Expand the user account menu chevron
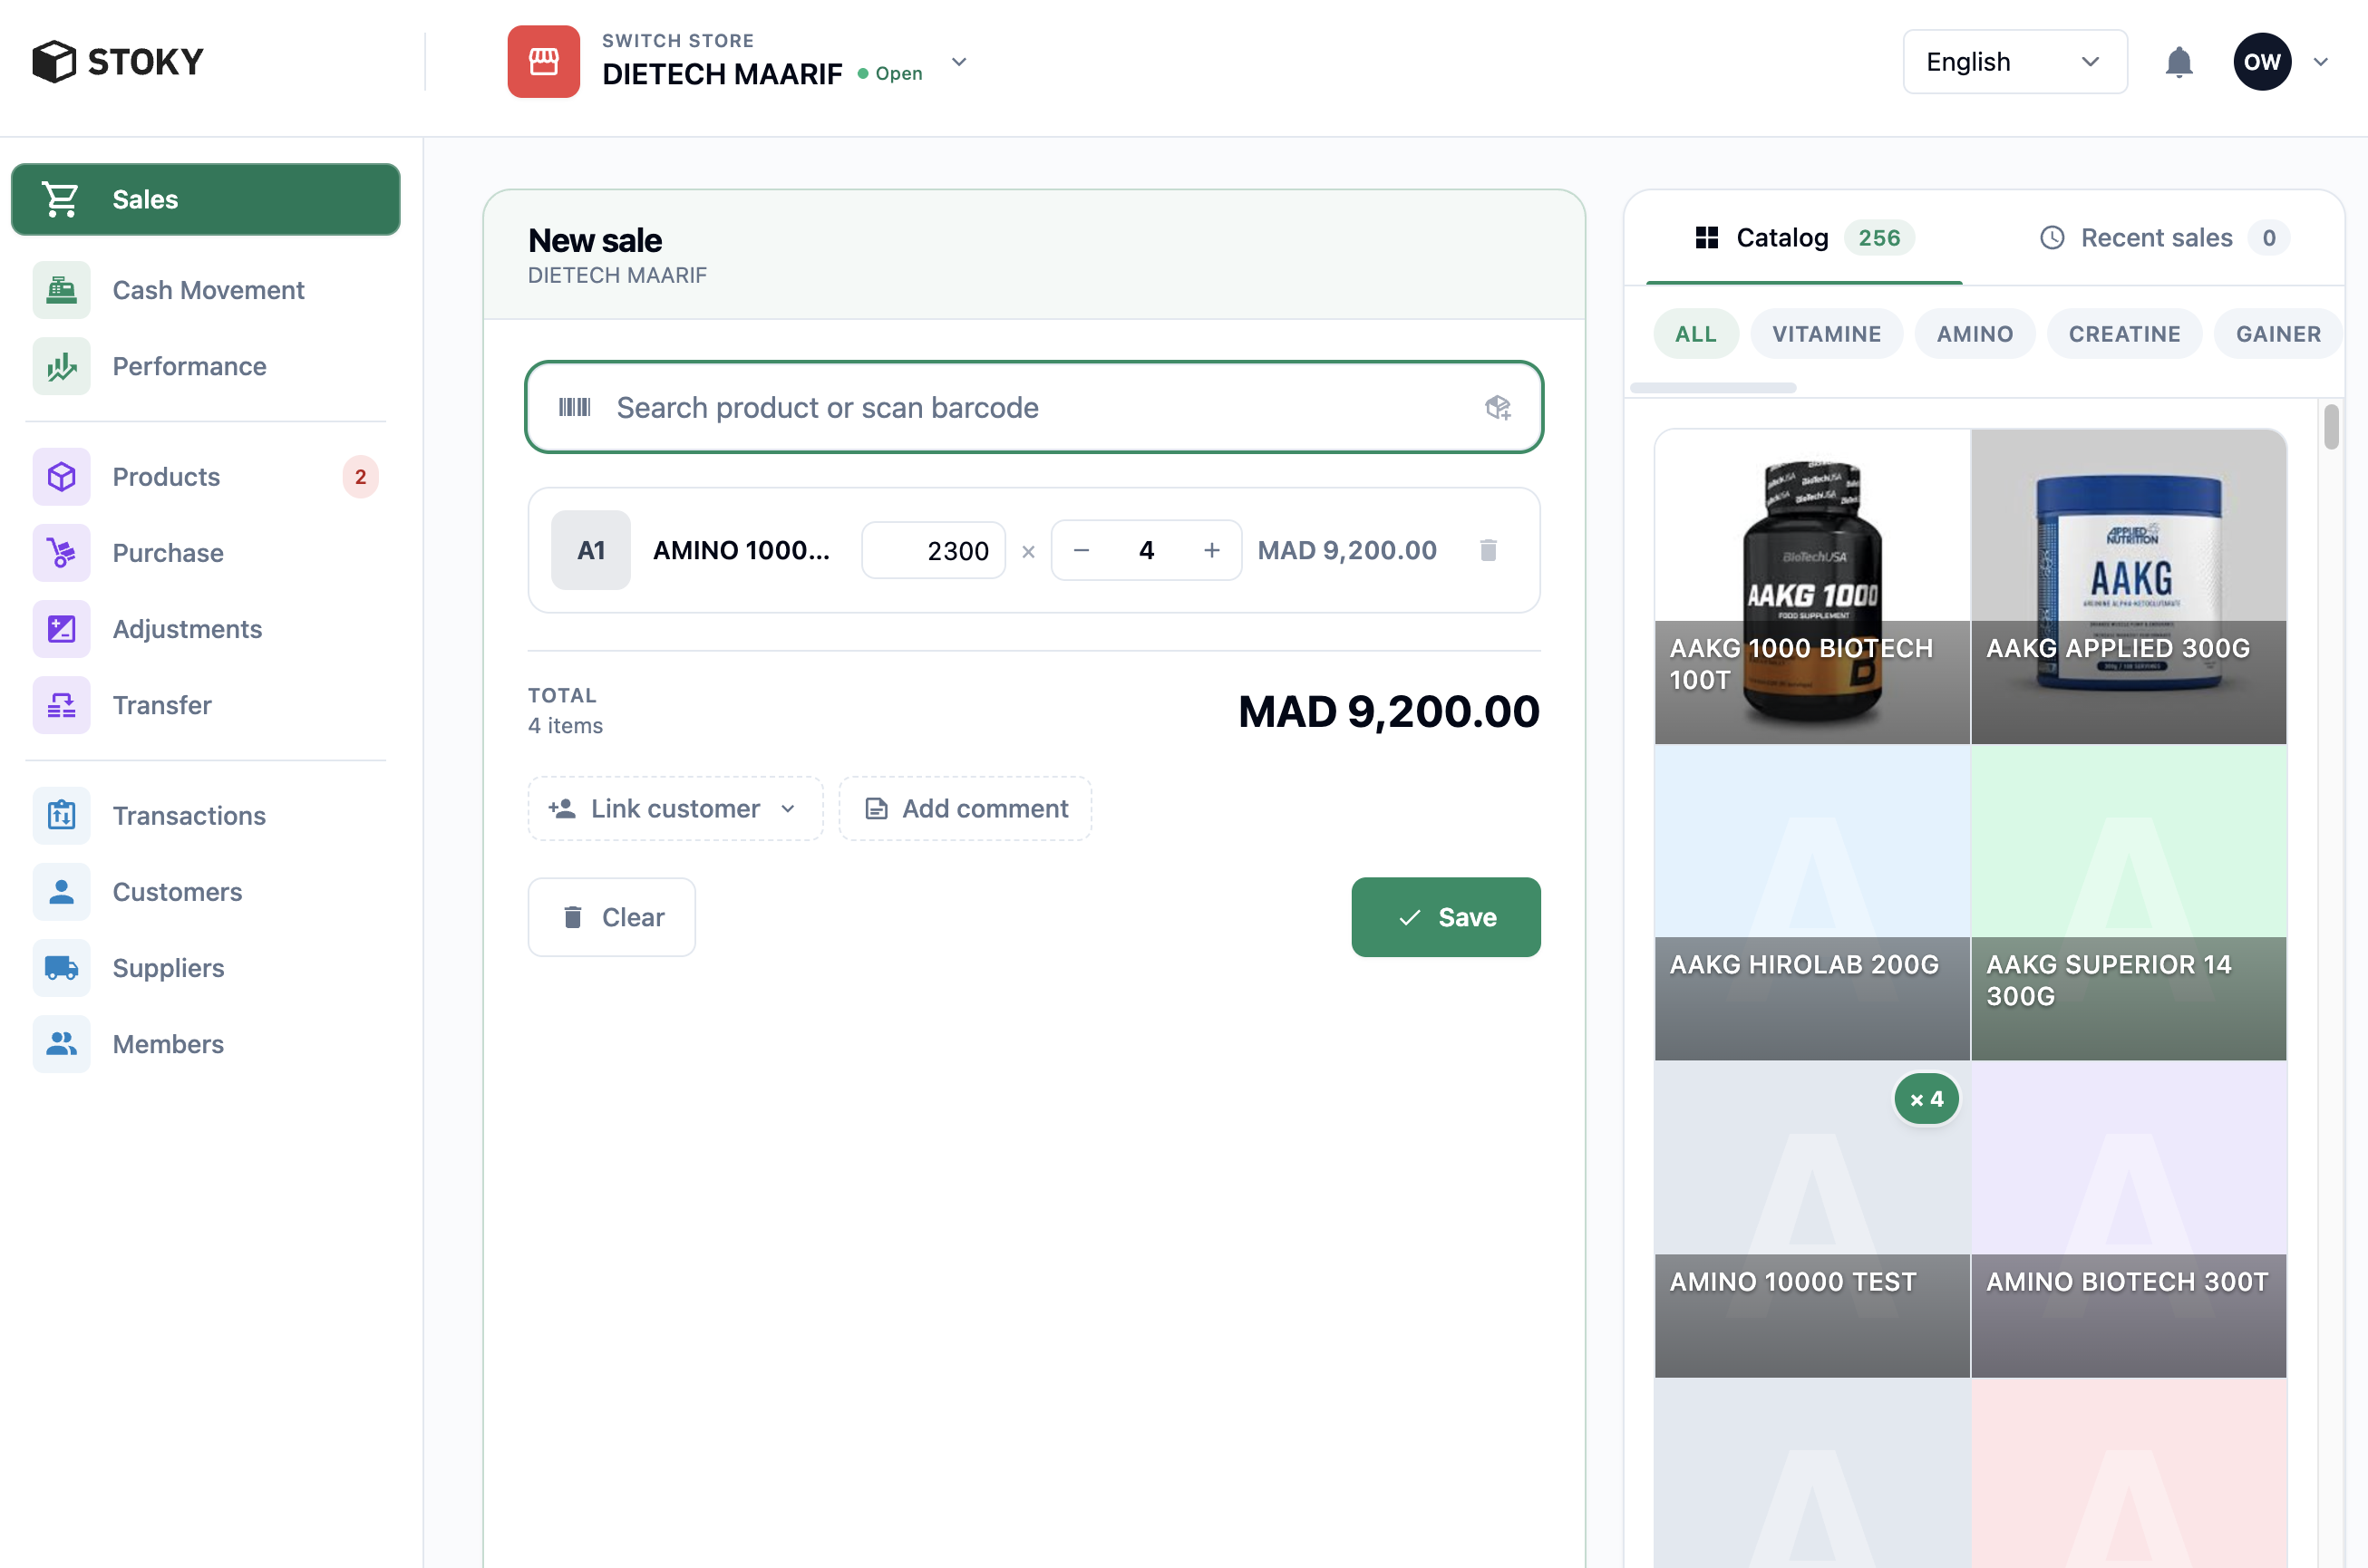Image resolution: width=2368 pixels, height=1568 pixels. pyautogui.click(x=2321, y=62)
